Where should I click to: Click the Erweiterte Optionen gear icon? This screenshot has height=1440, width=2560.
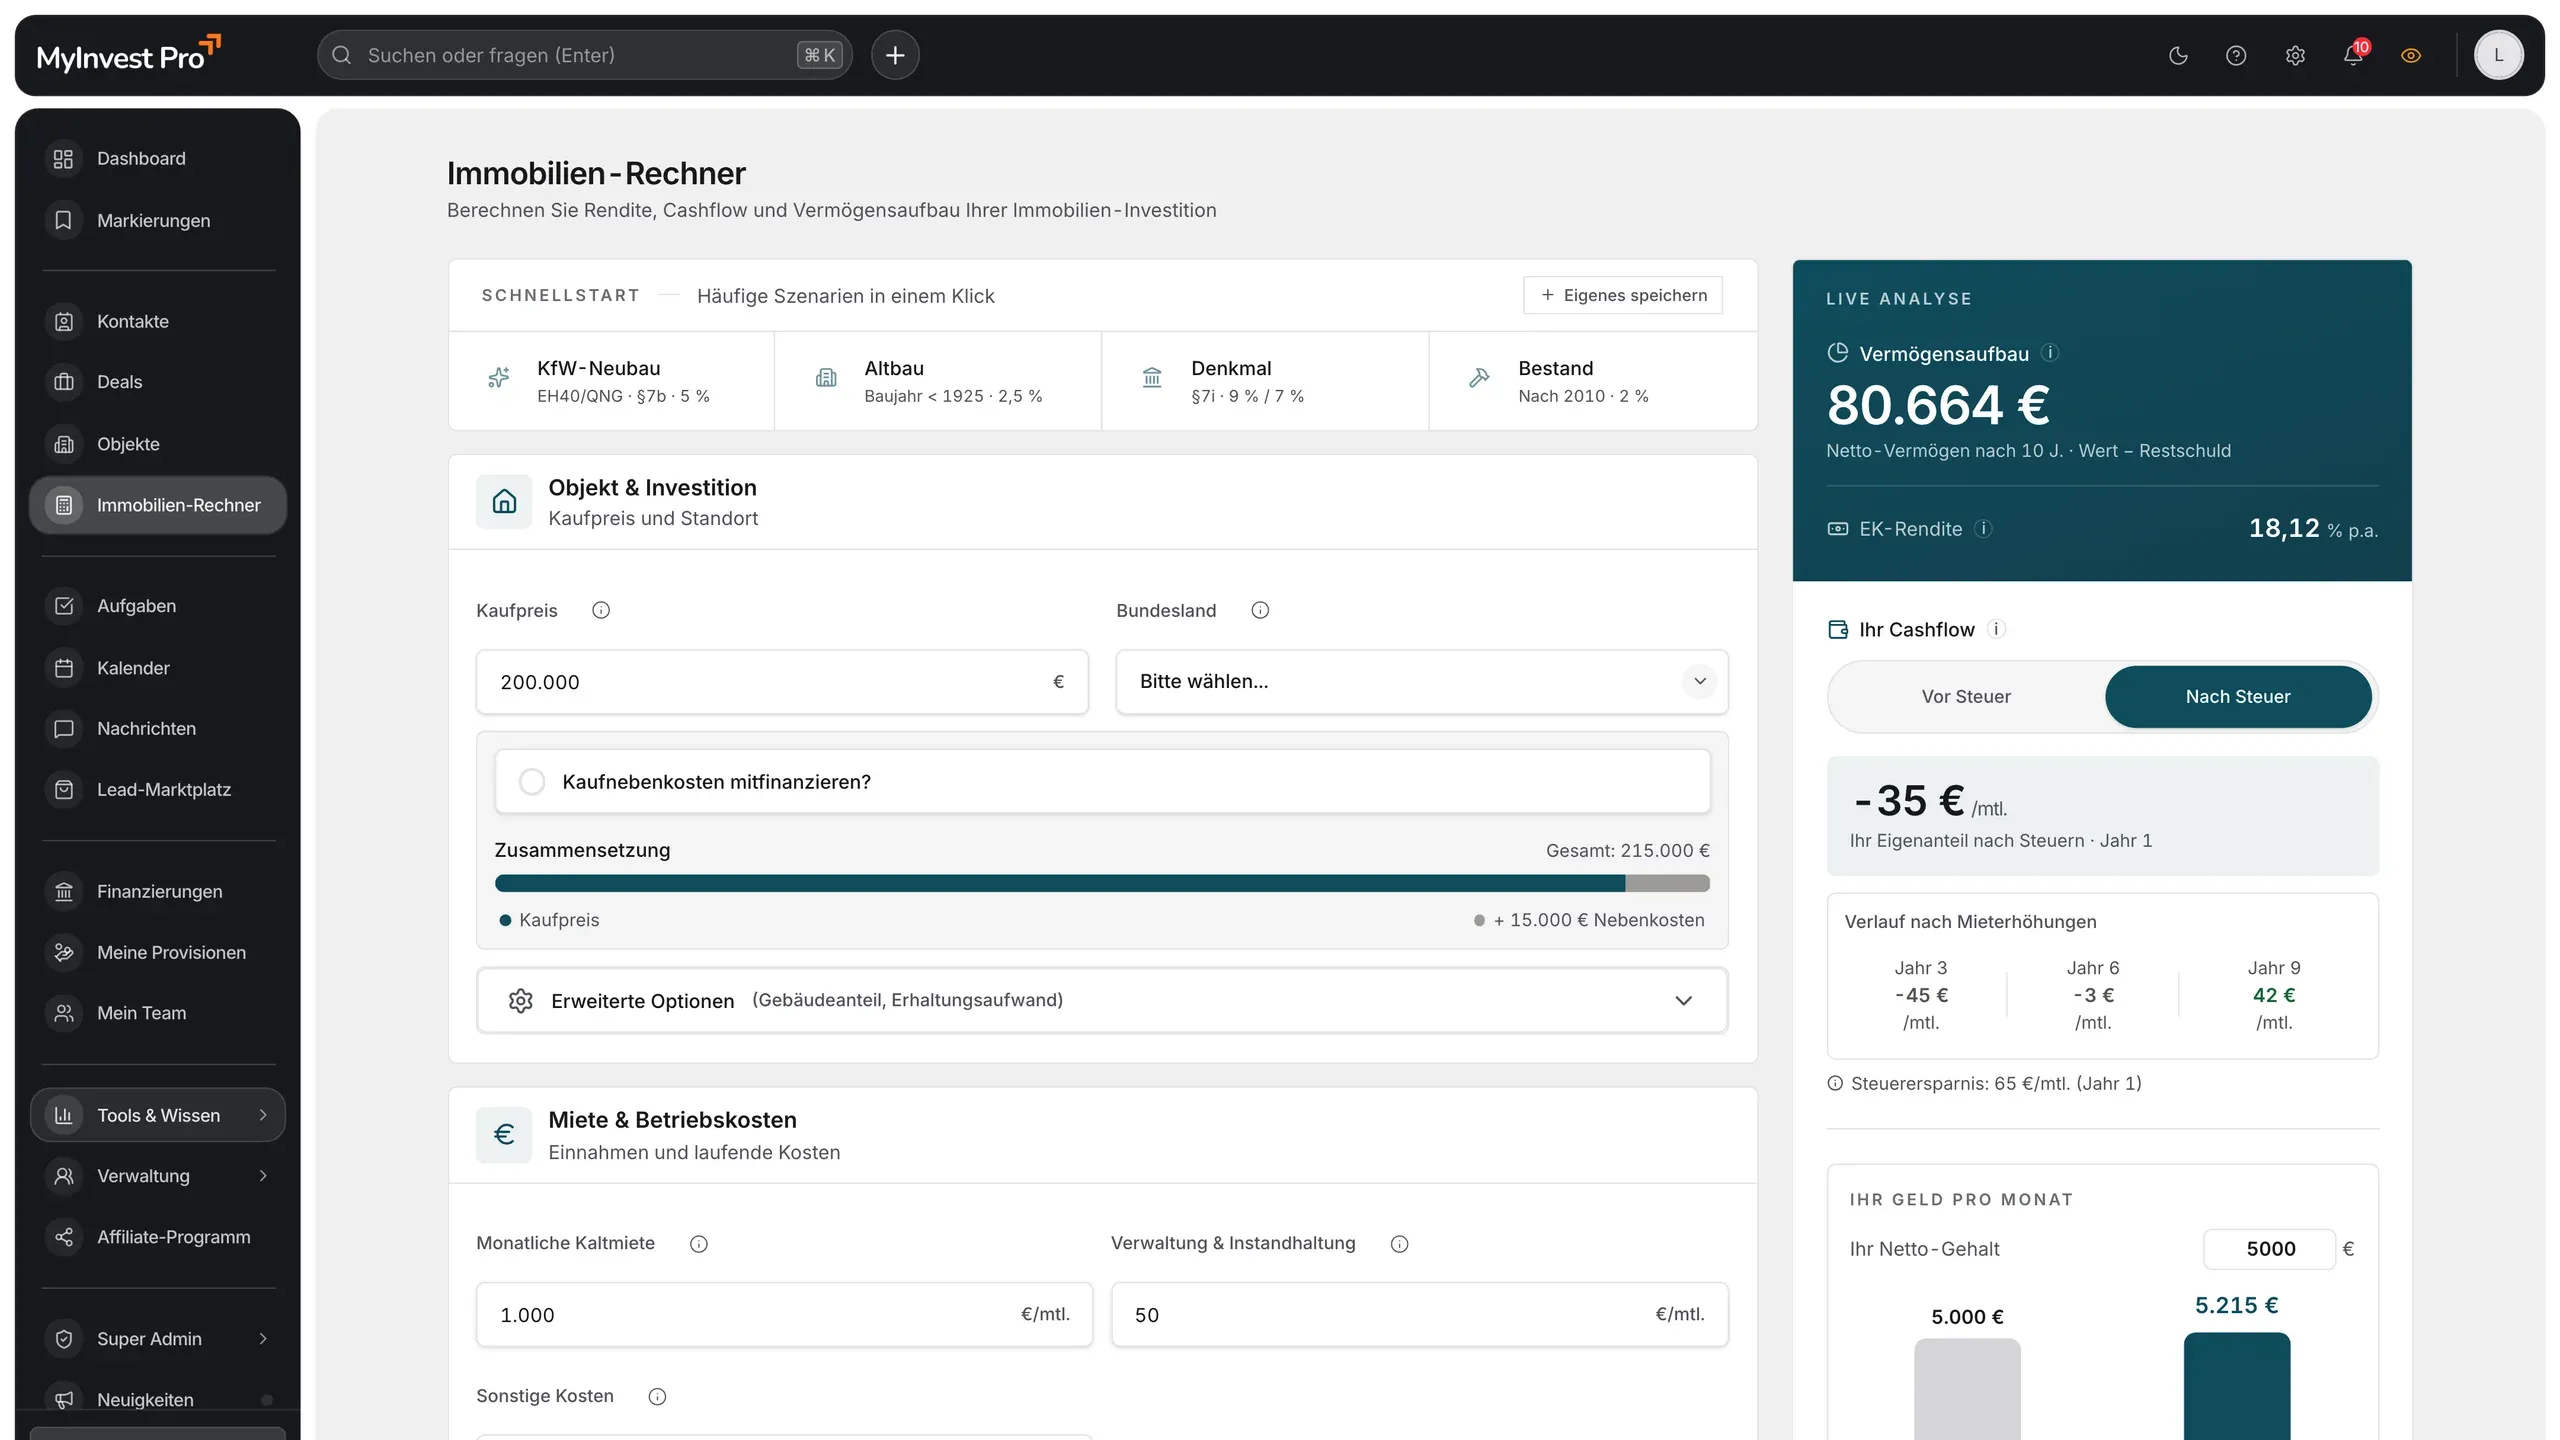(520, 1000)
